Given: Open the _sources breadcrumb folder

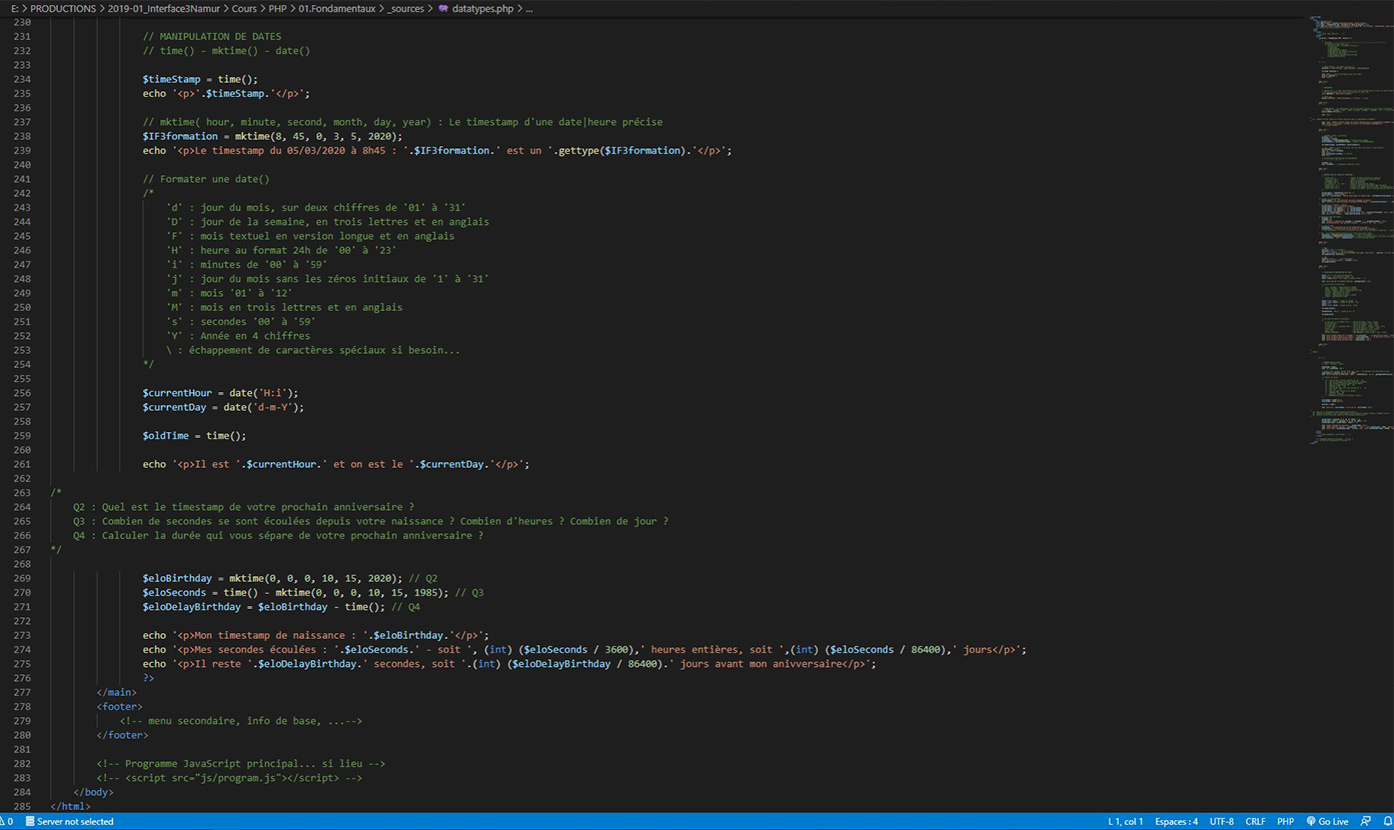Looking at the screenshot, I should point(405,8).
